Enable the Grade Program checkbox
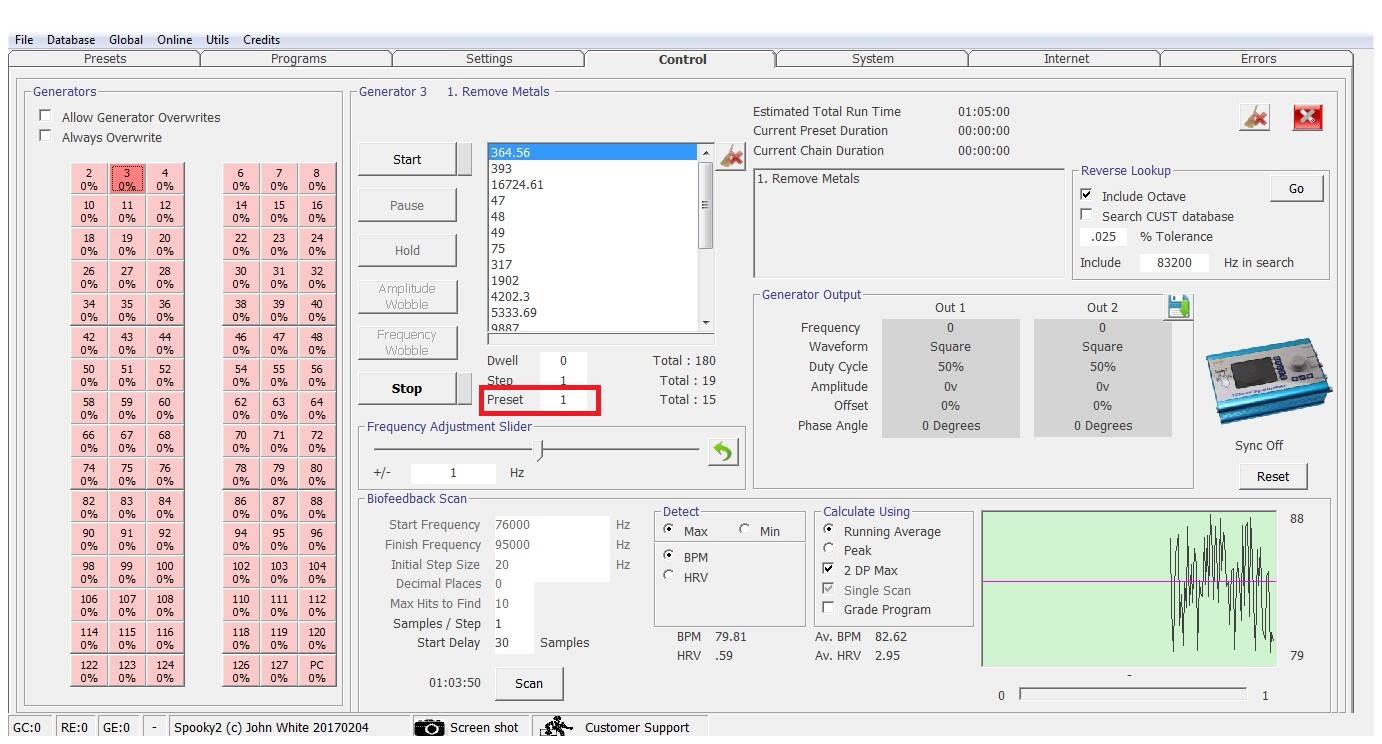 click(829, 608)
